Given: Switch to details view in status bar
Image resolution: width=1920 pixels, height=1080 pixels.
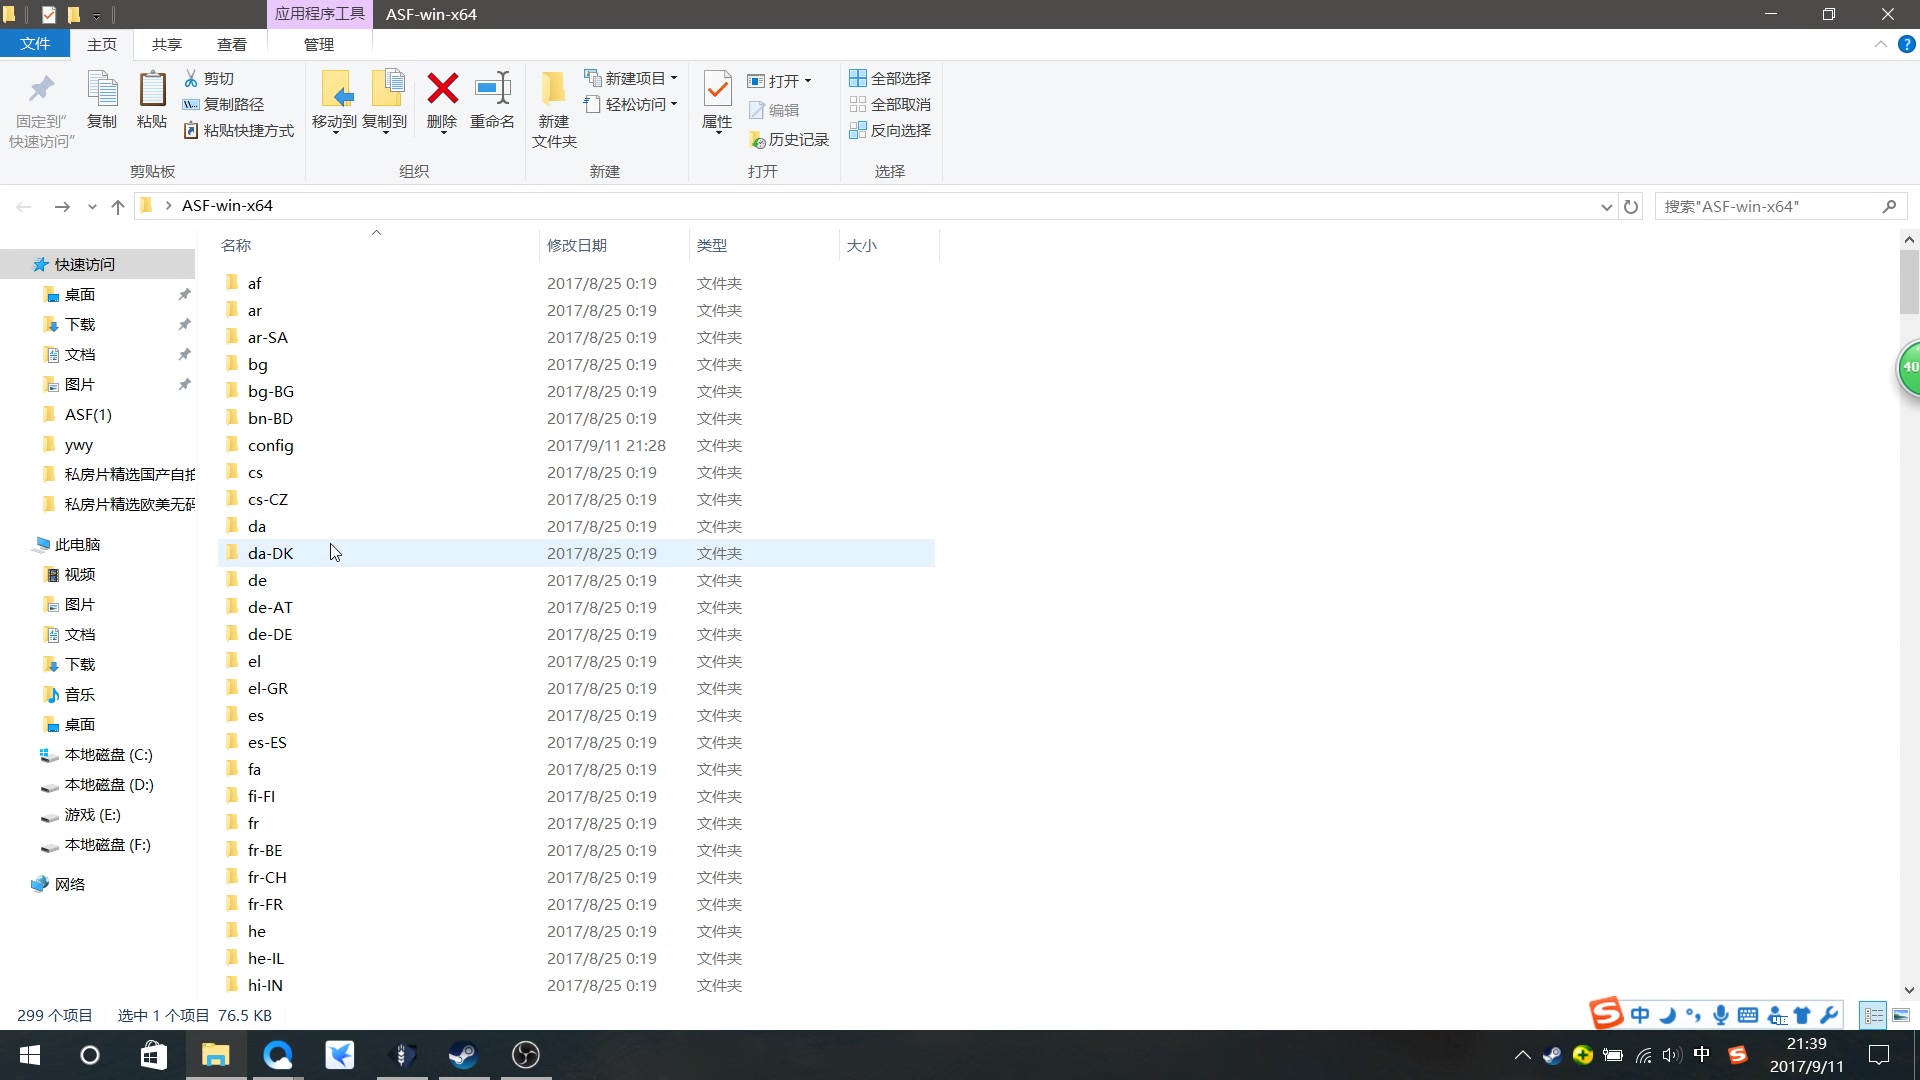Looking at the screenshot, I should pos(1873,1015).
